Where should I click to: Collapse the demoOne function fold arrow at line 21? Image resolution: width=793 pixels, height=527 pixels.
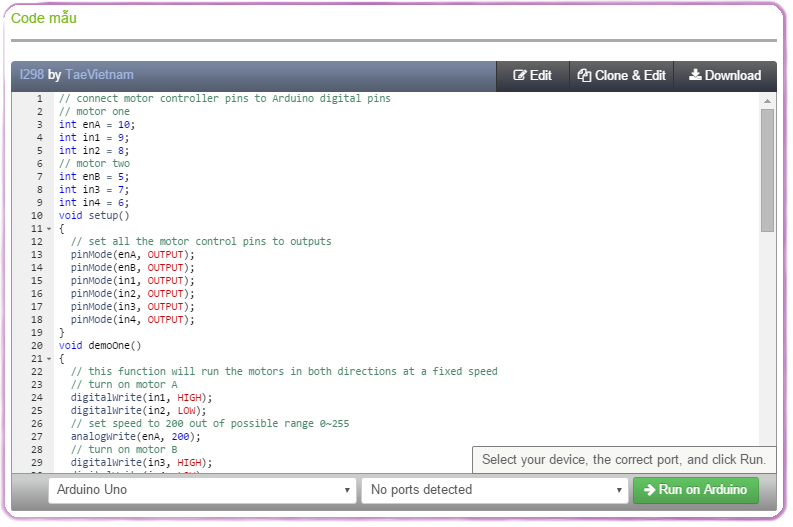[x=48, y=359]
